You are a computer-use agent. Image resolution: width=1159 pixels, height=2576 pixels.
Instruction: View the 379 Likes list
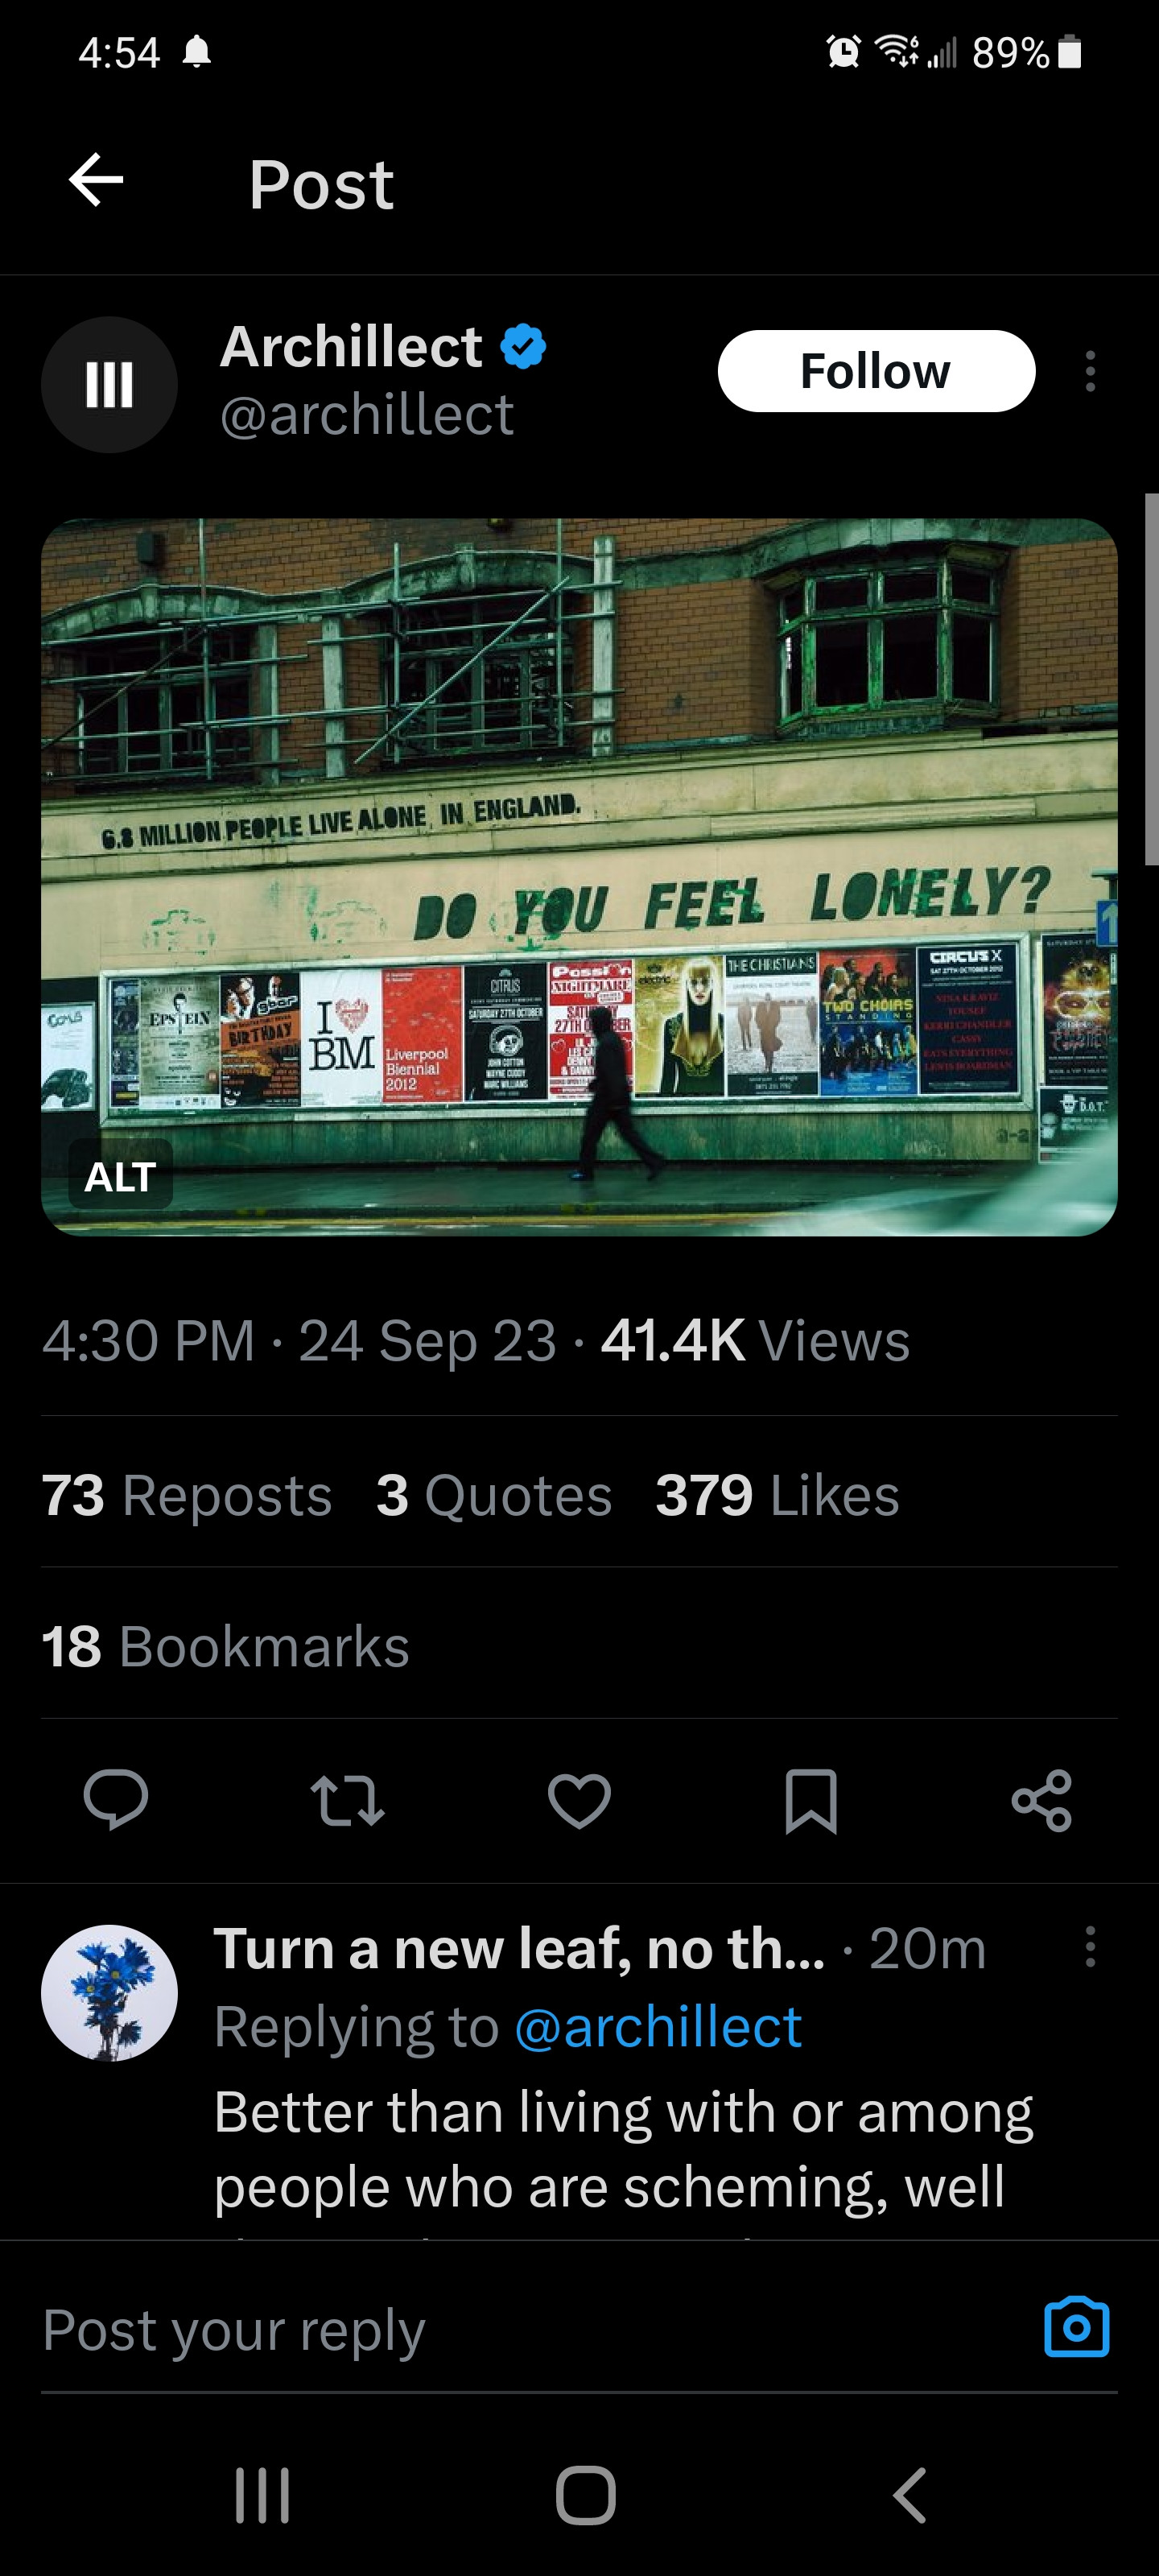click(x=777, y=1495)
